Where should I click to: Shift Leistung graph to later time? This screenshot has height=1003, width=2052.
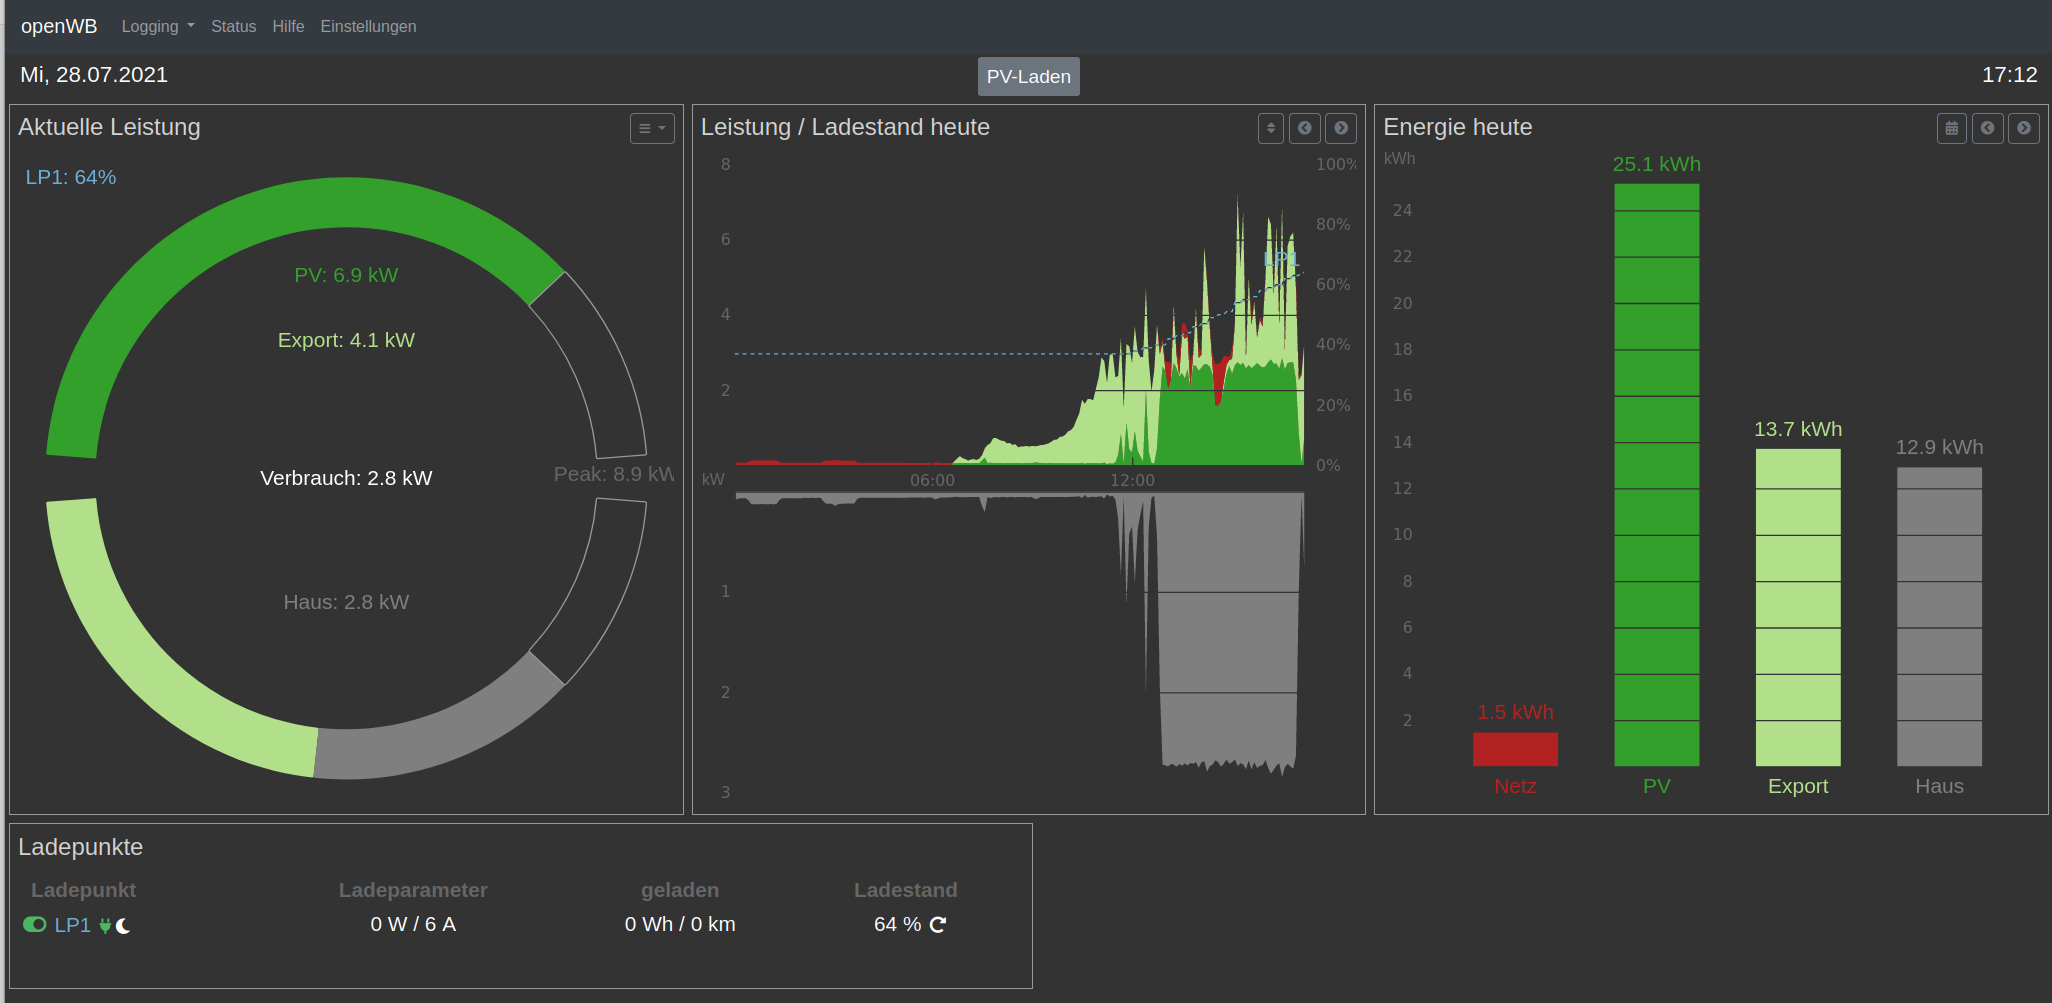click(x=1341, y=128)
